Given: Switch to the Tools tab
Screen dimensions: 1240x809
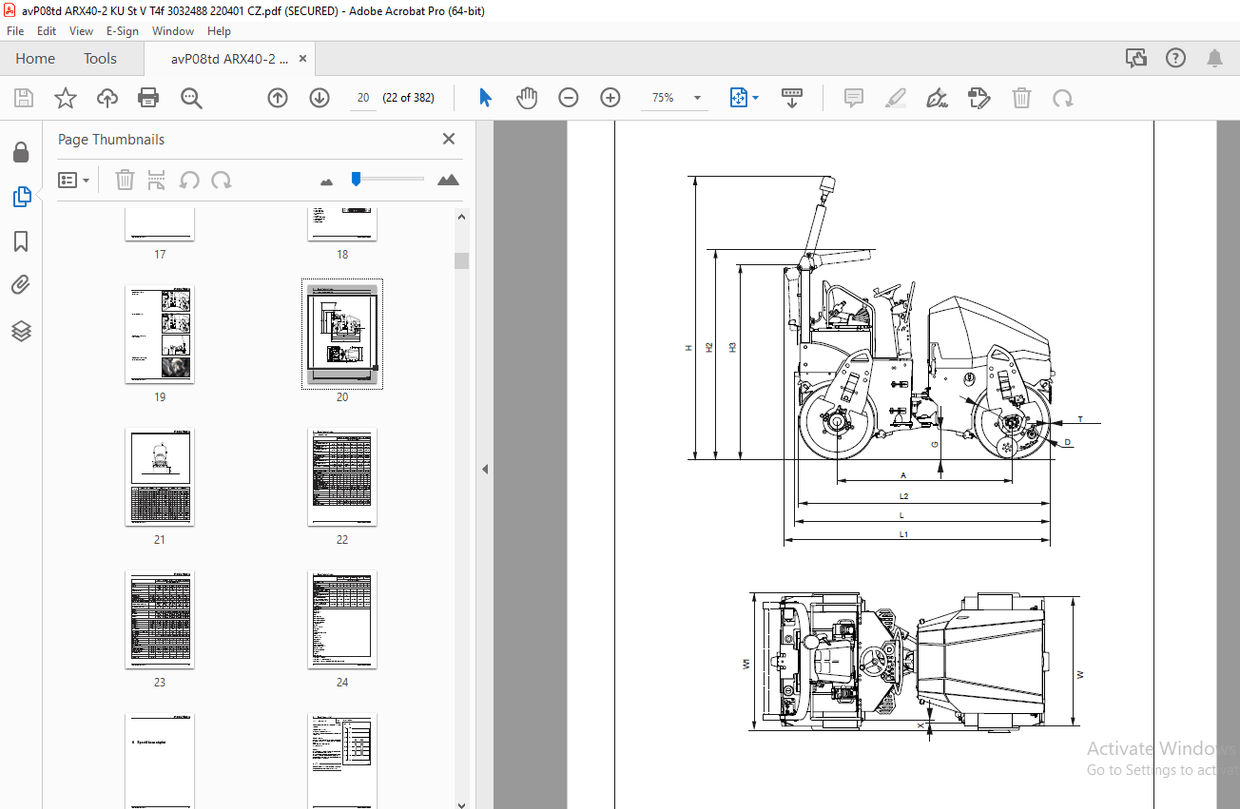Looking at the screenshot, I should point(100,58).
